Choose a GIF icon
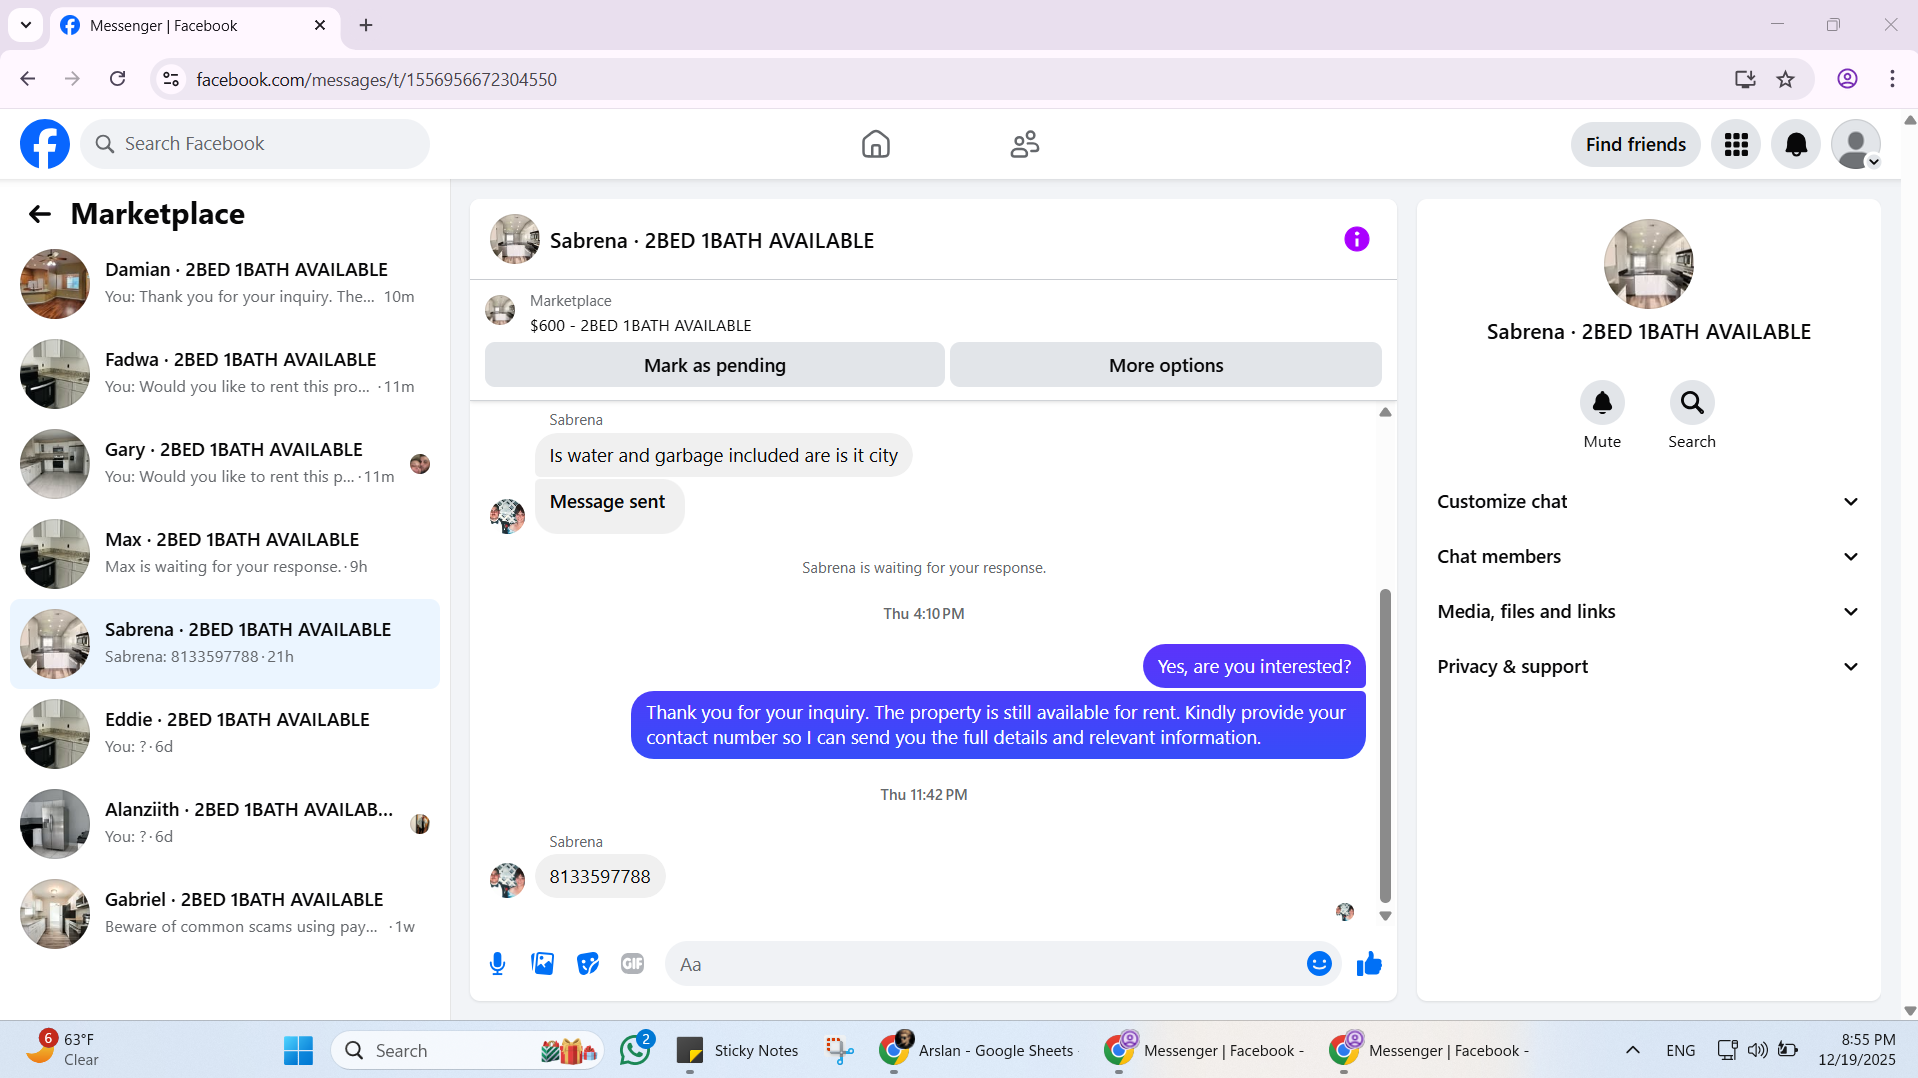 [x=632, y=964]
